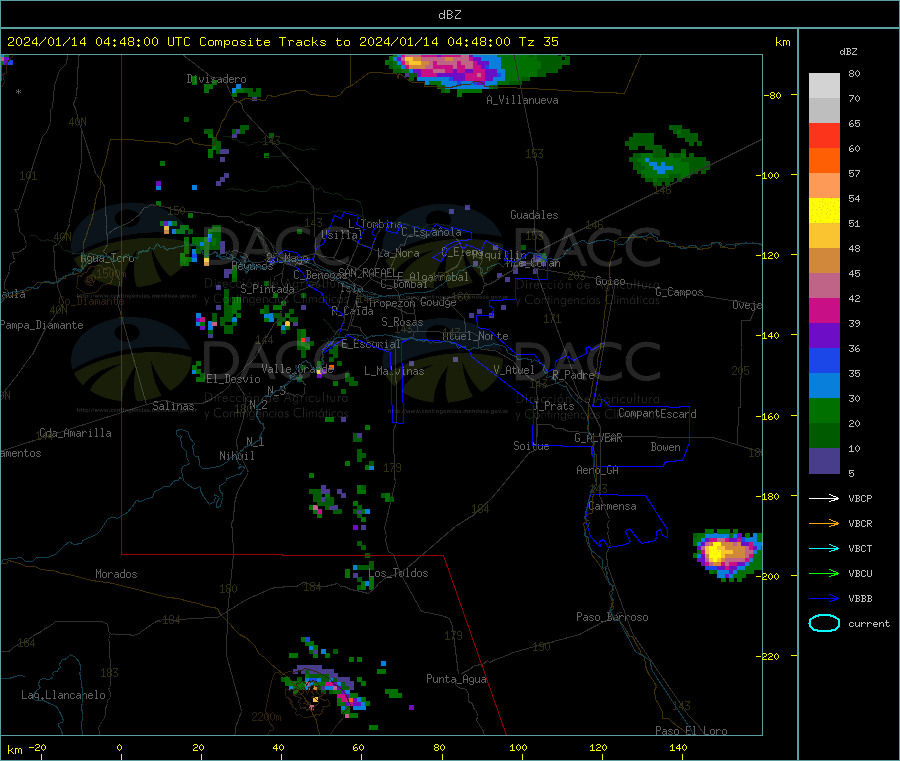
Task: Select the bright yellow dotted swatch in scale
Action: [824, 211]
